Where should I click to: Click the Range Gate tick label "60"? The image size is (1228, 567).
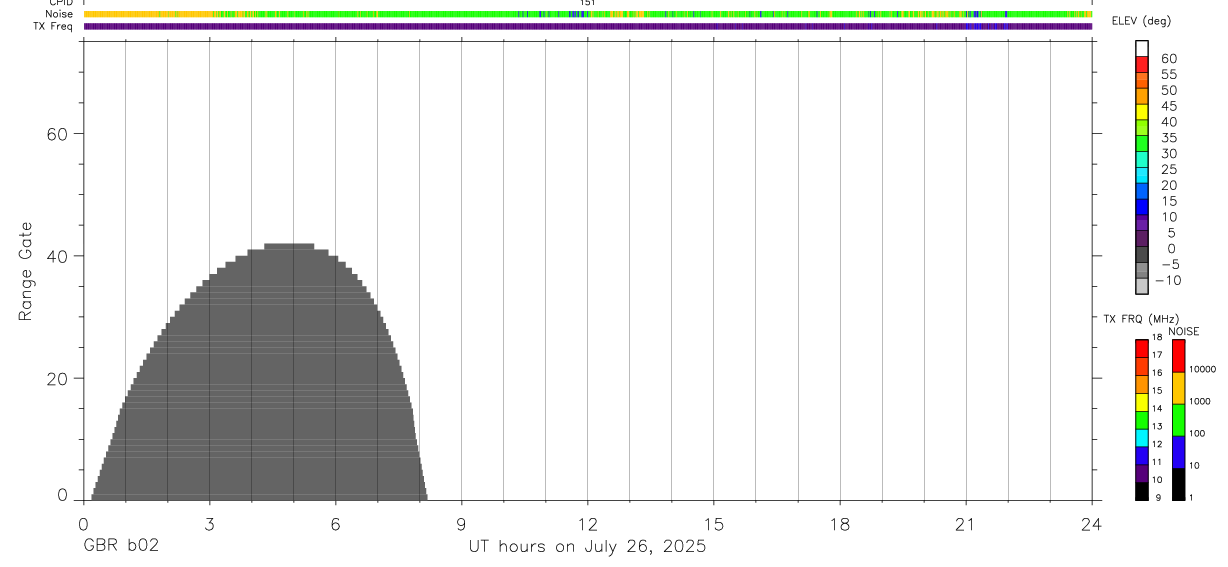pyautogui.click(x=56, y=134)
